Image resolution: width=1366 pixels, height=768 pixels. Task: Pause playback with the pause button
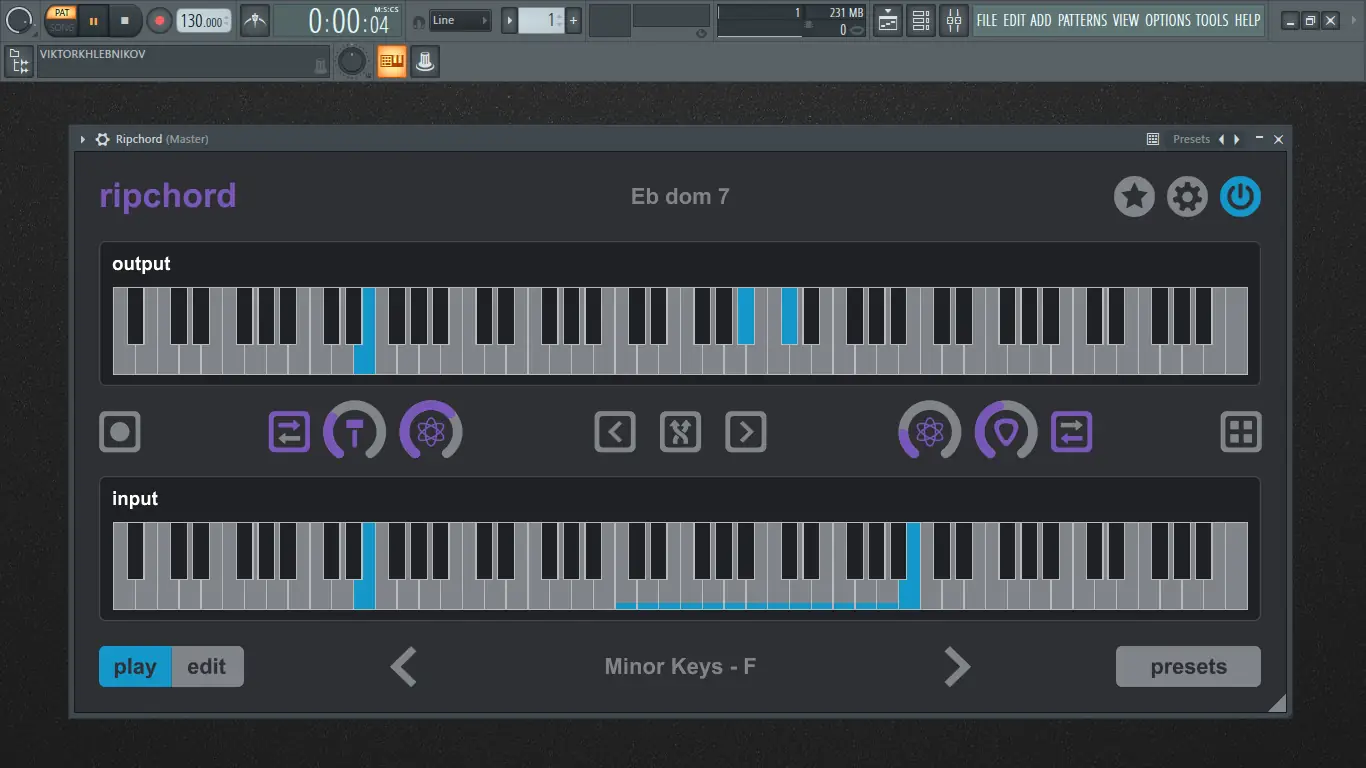[94, 20]
